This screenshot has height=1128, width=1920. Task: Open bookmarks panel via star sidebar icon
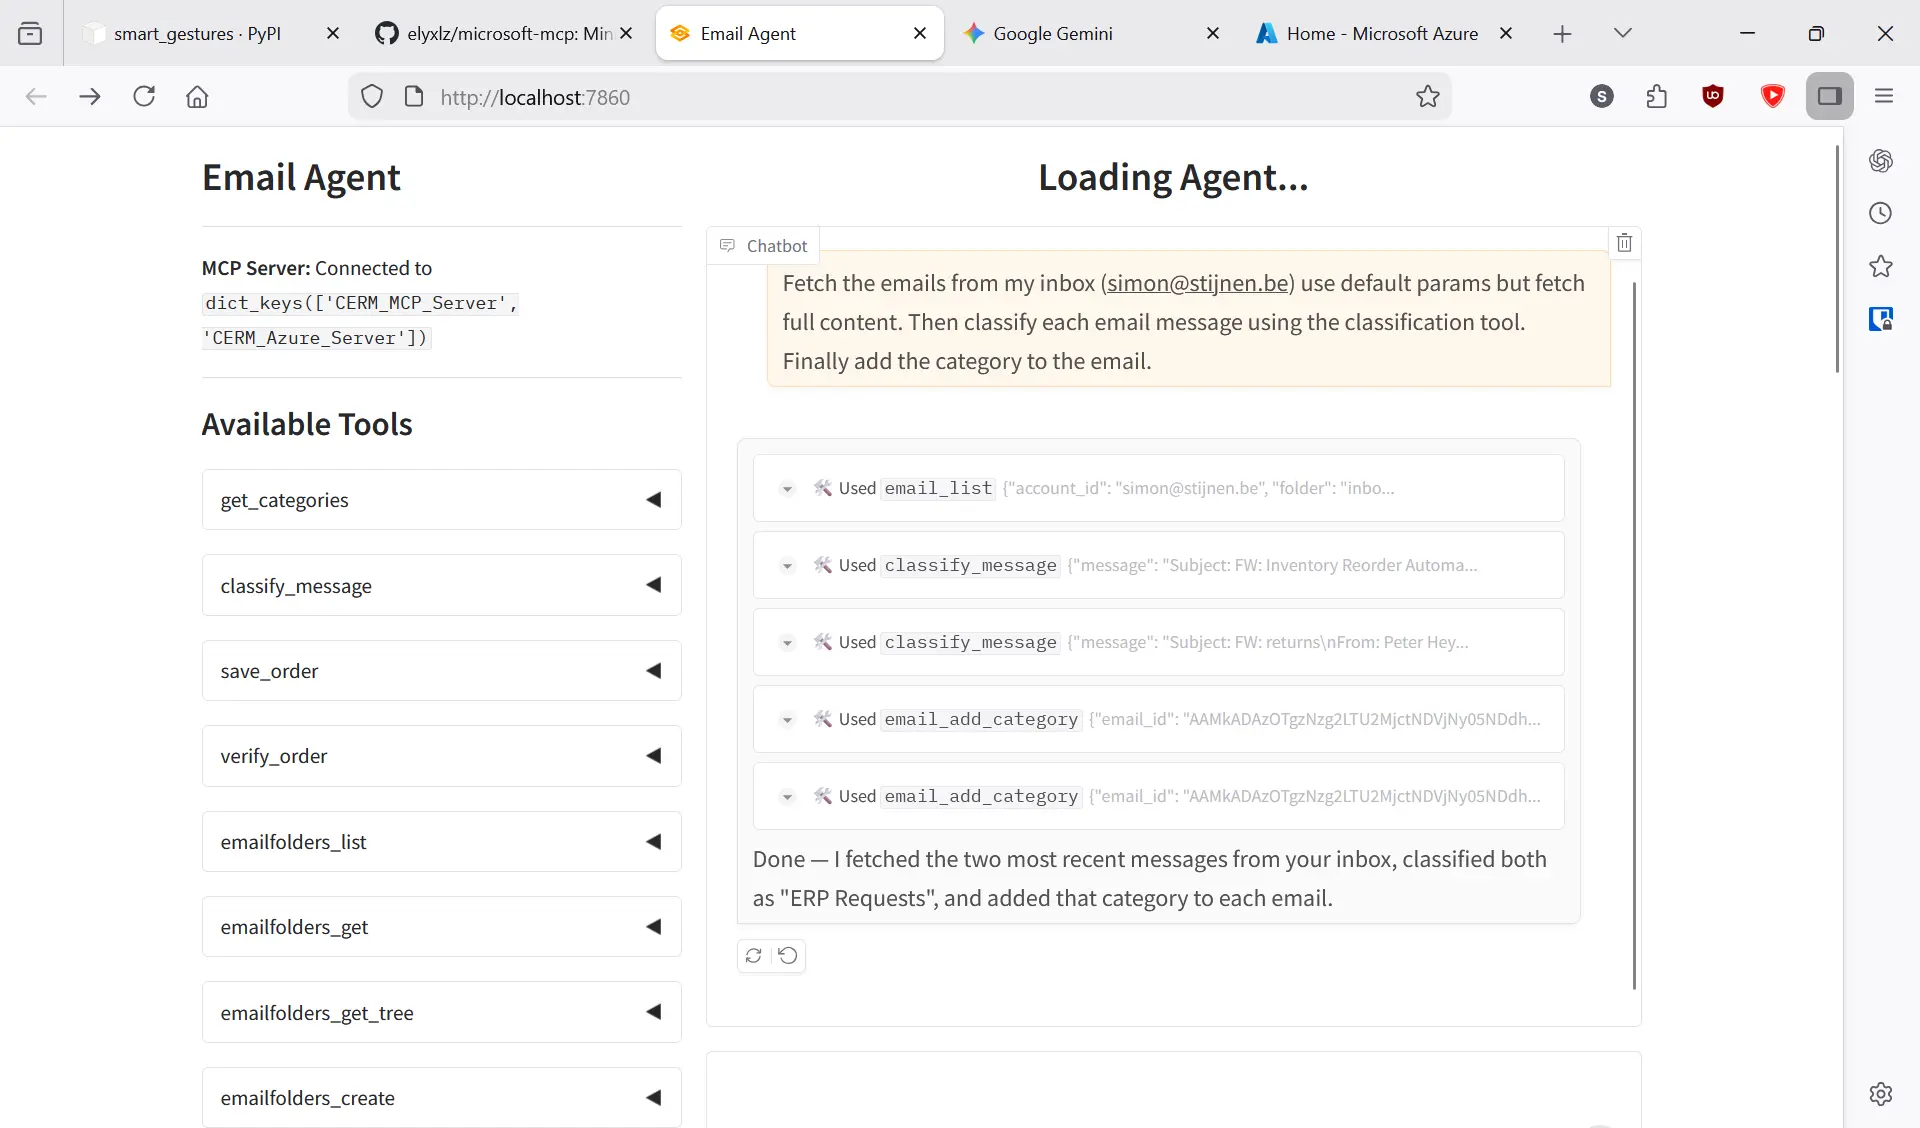tap(1881, 266)
